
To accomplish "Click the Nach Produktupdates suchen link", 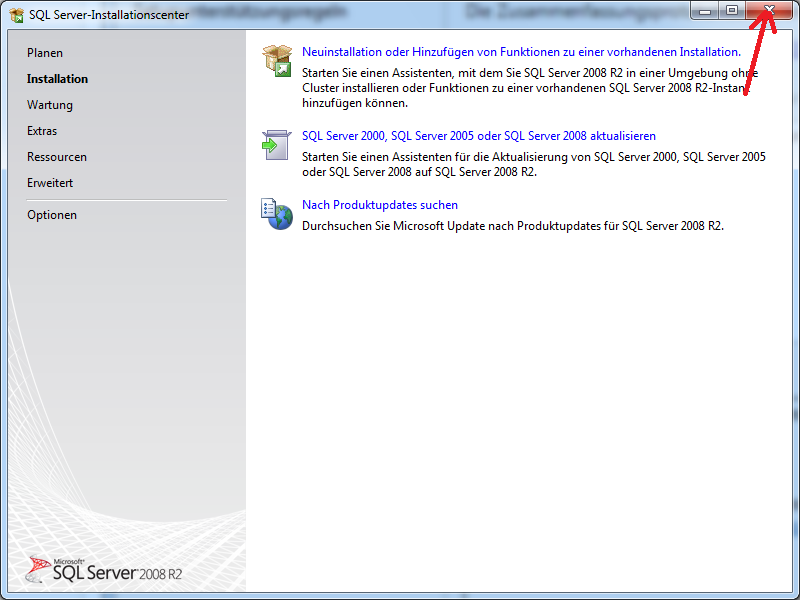I will (380, 205).
